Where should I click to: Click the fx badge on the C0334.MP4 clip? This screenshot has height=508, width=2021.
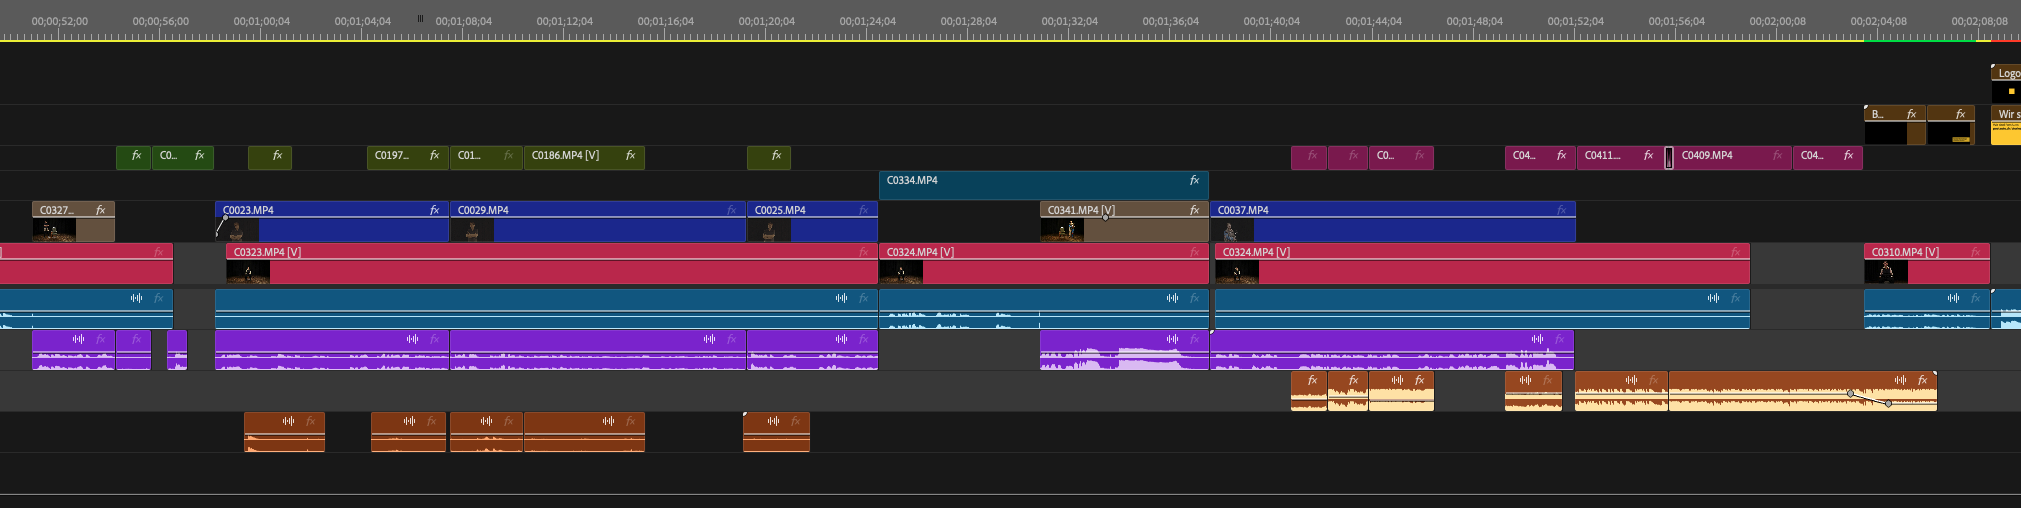click(1194, 180)
